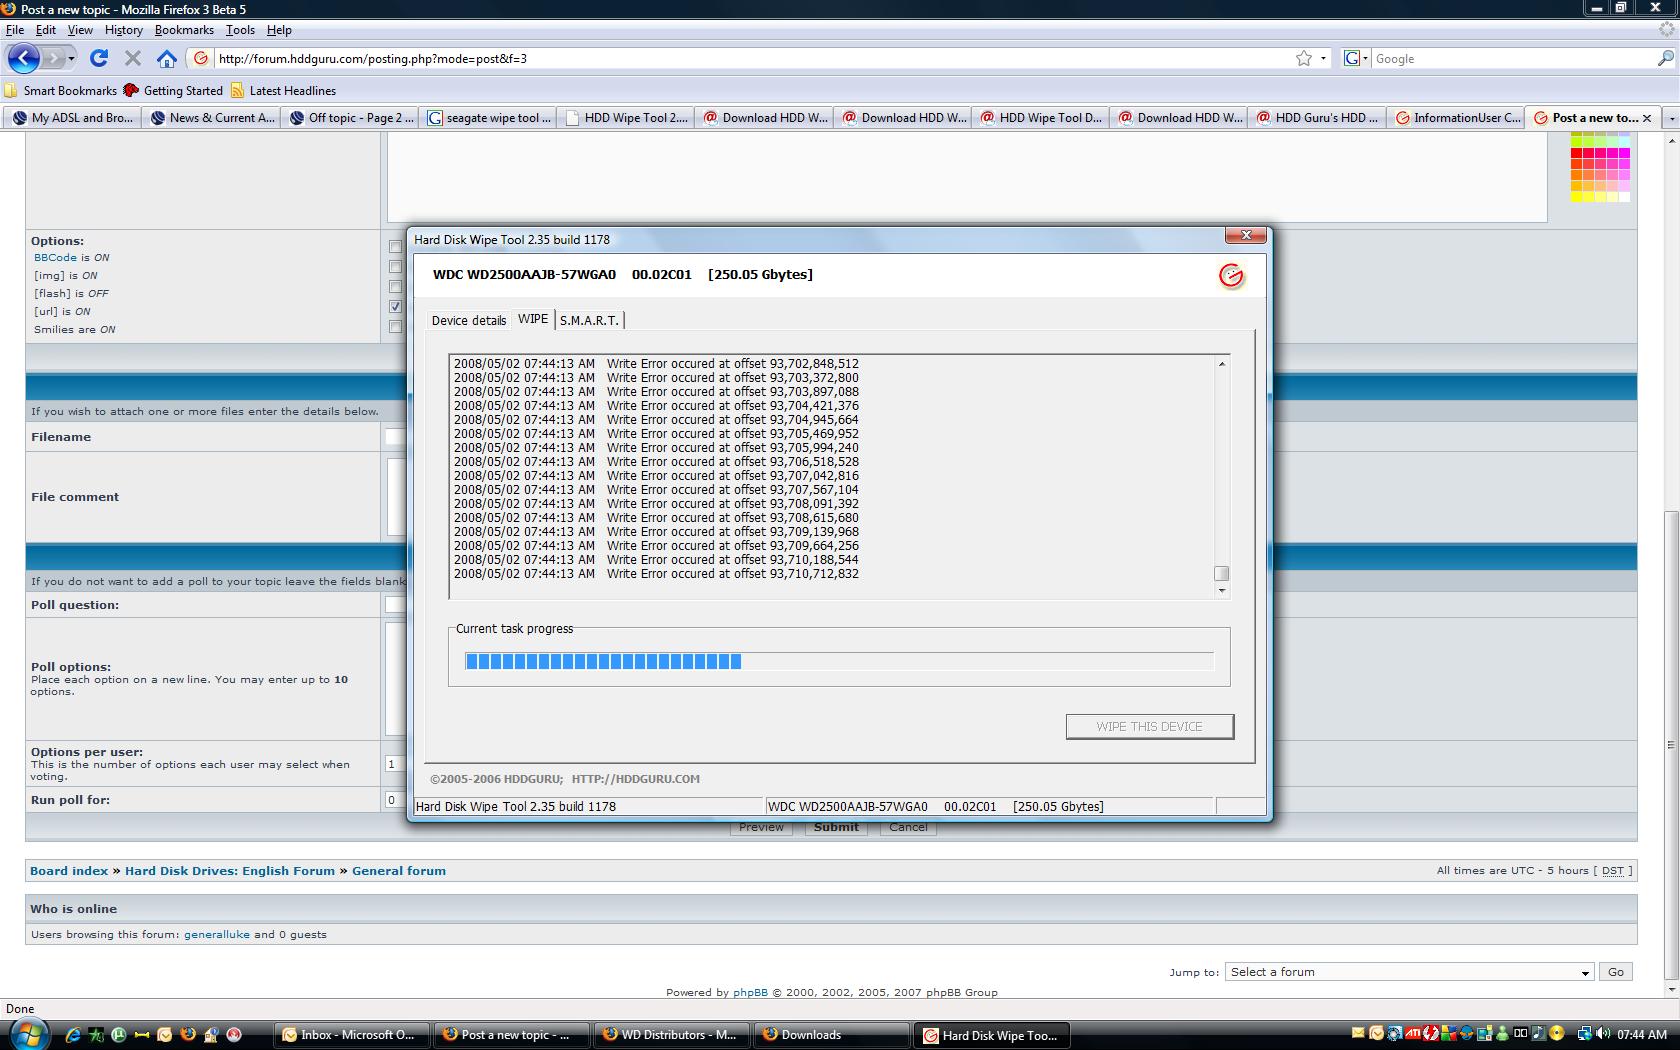This screenshot has height=1050, width=1680.
Task: Click the Forward navigation arrow
Action: pyautogui.click(x=55, y=58)
